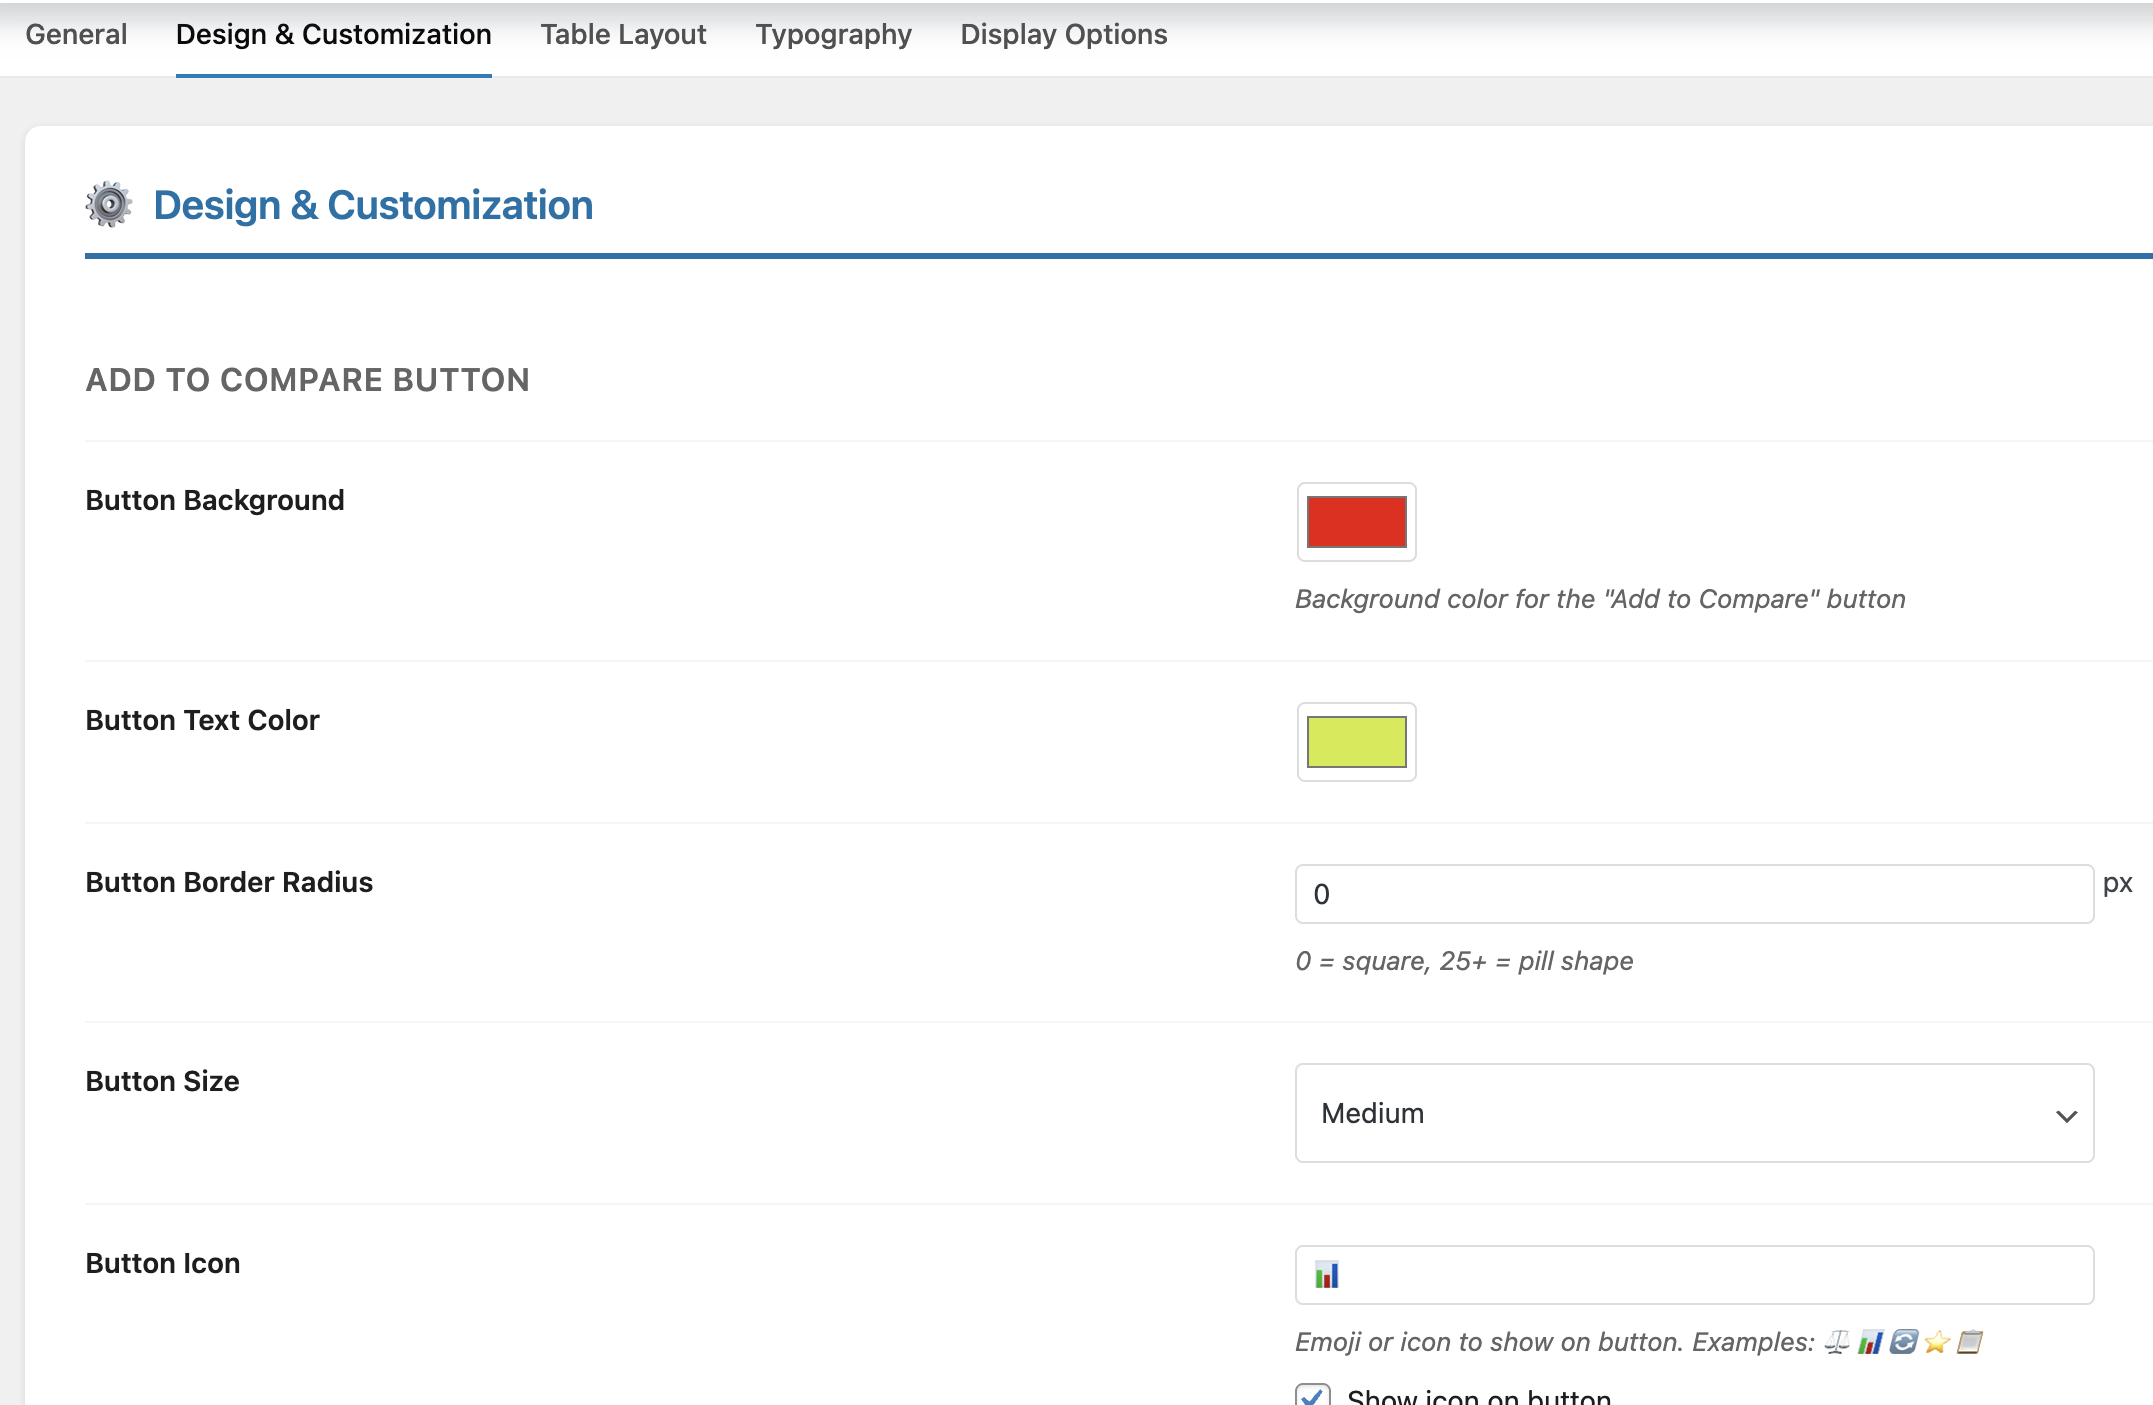Viewport: 2153px width, 1405px height.
Task: Switch to the General tab
Action: (76, 35)
